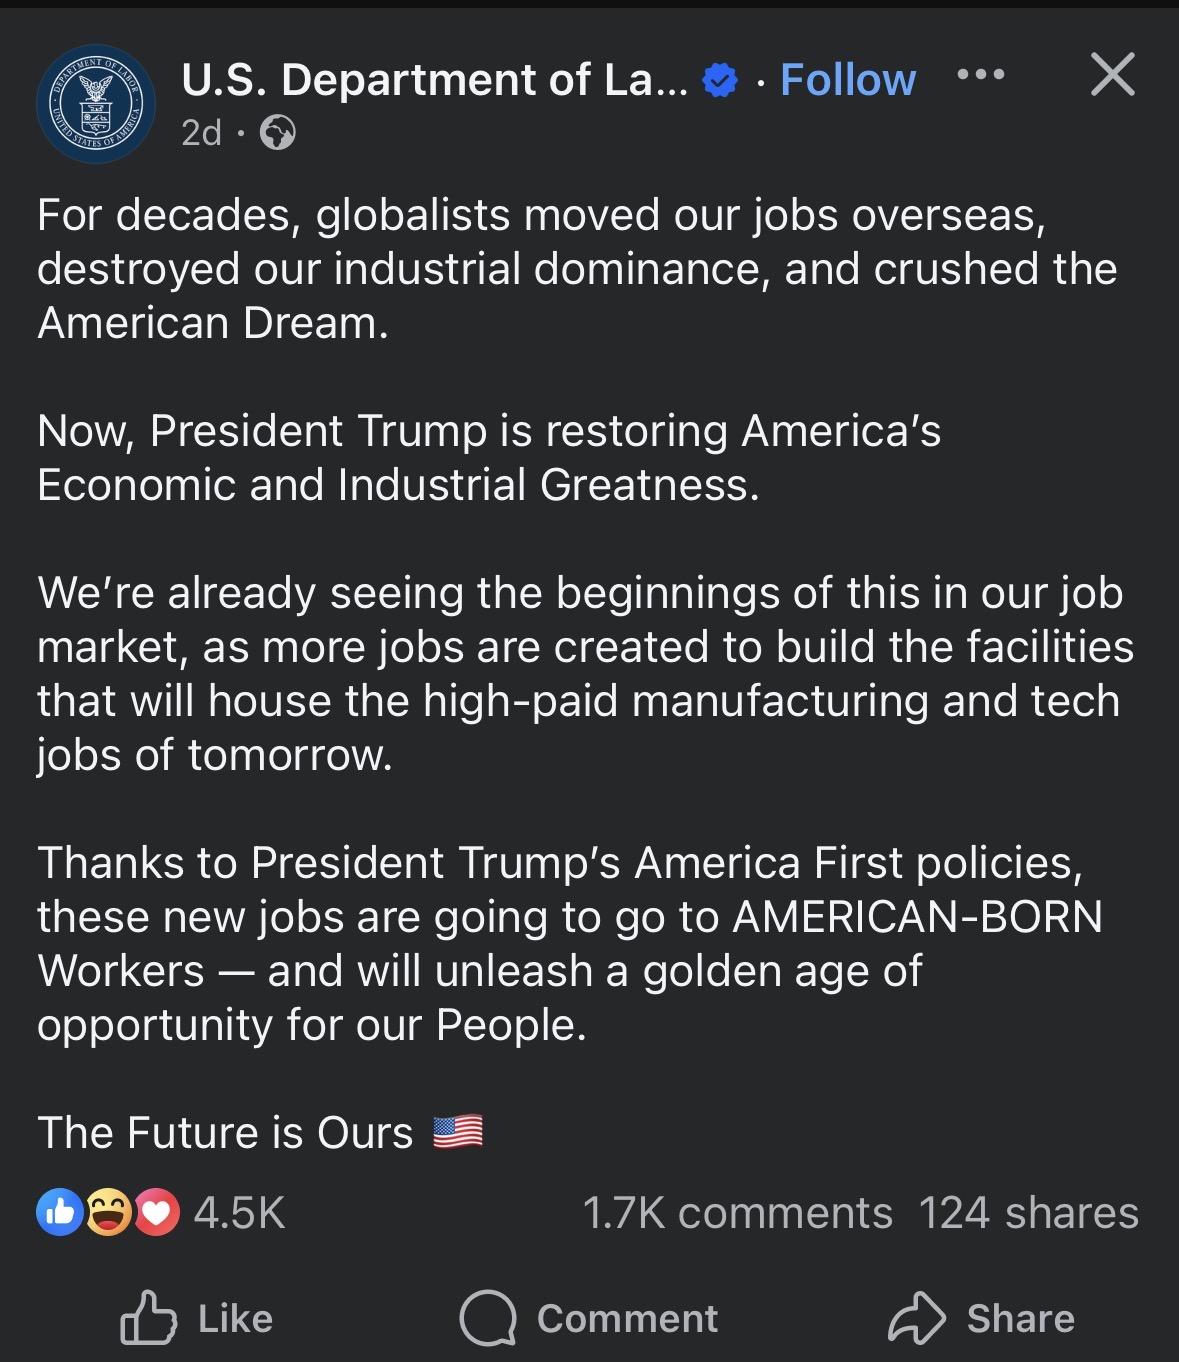Toggle Like on this post
This screenshot has height=1362, width=1179.
pyautogui.click(x=197, y=1318)
